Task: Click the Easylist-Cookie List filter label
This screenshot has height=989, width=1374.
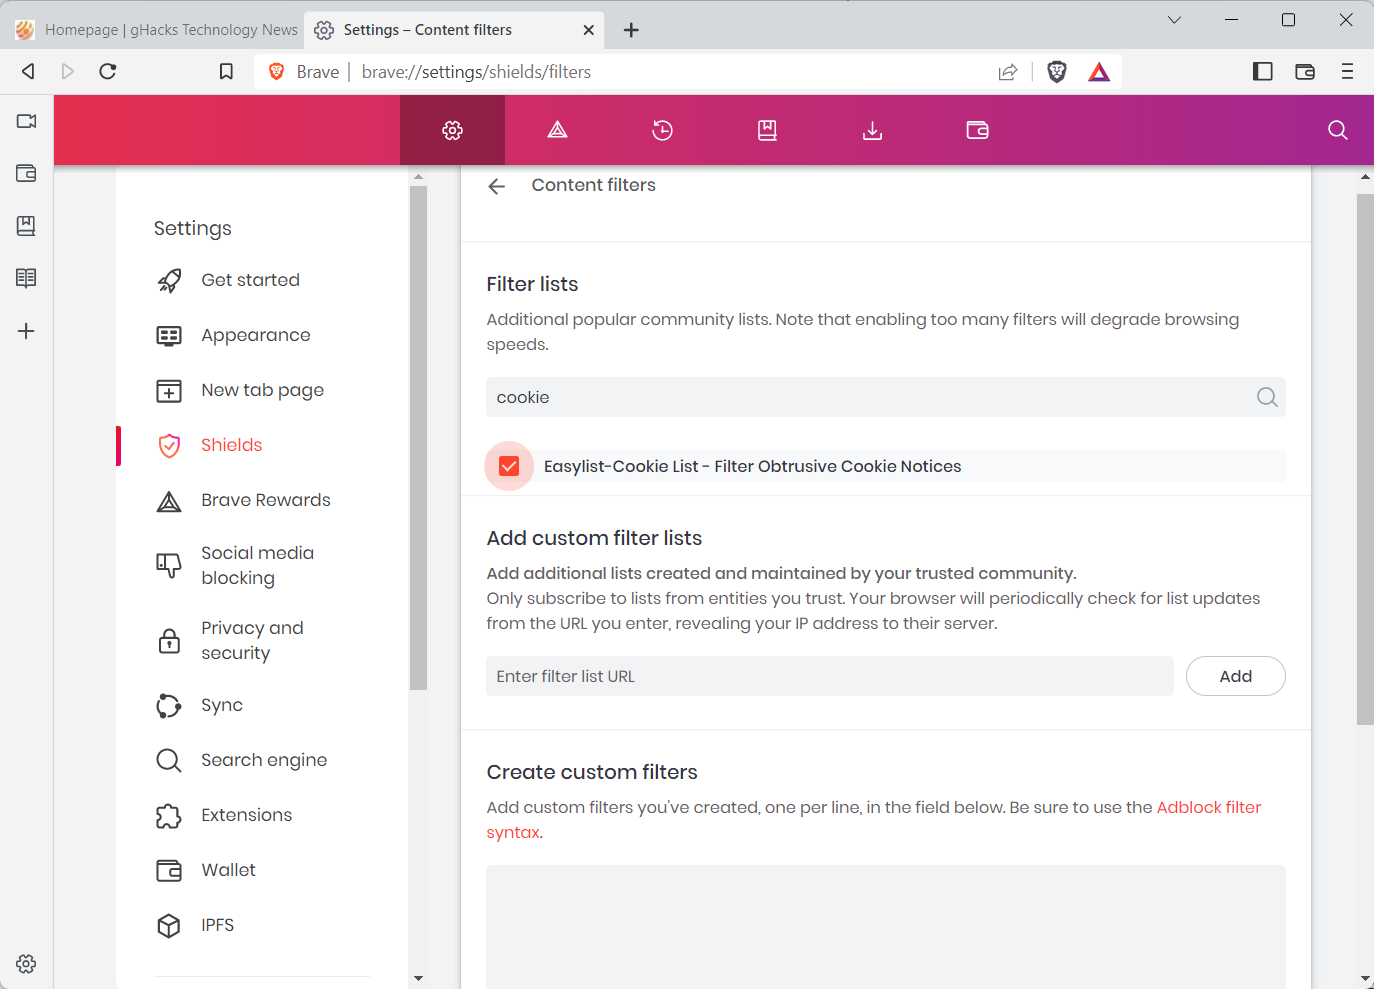Action: [x=752, y=466]
